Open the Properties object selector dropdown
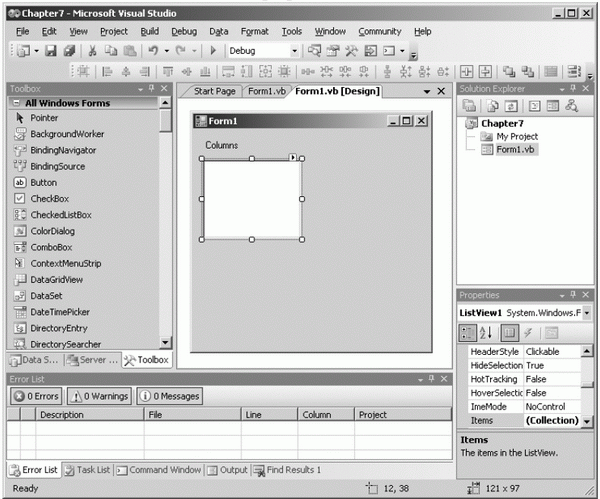Viewport: 600px width, 499px height. (587, 313)
